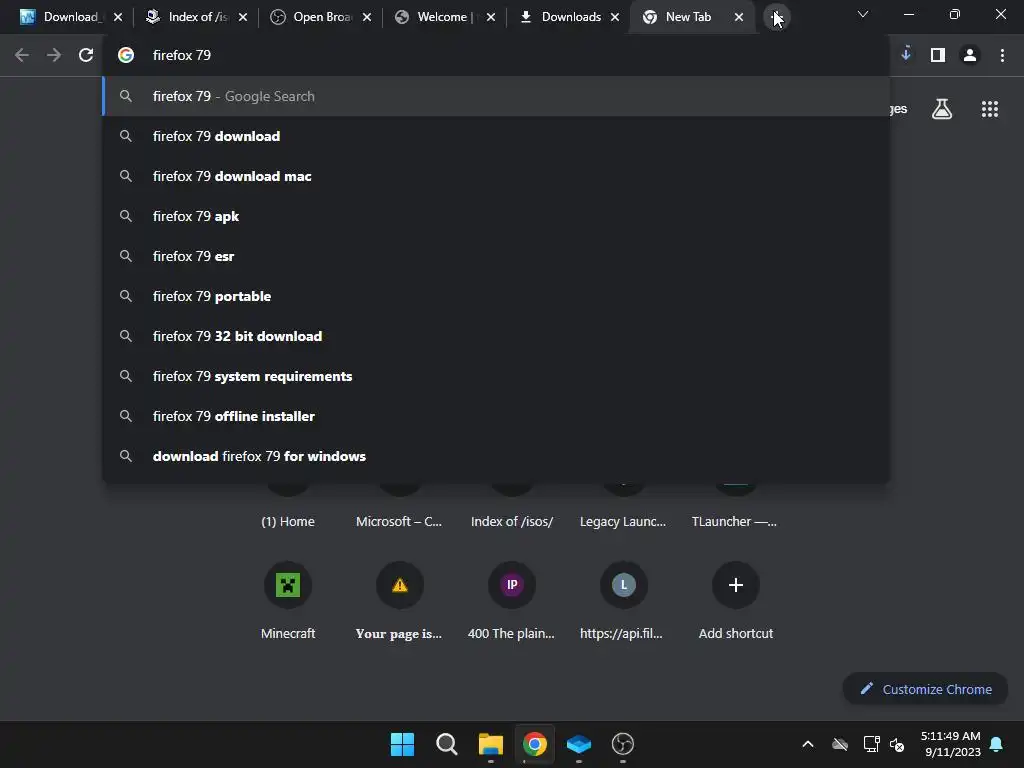Open the Minecraft shortcut
Image resolution: width=1024 pixels, height=768 pixels.
(288, 585)
